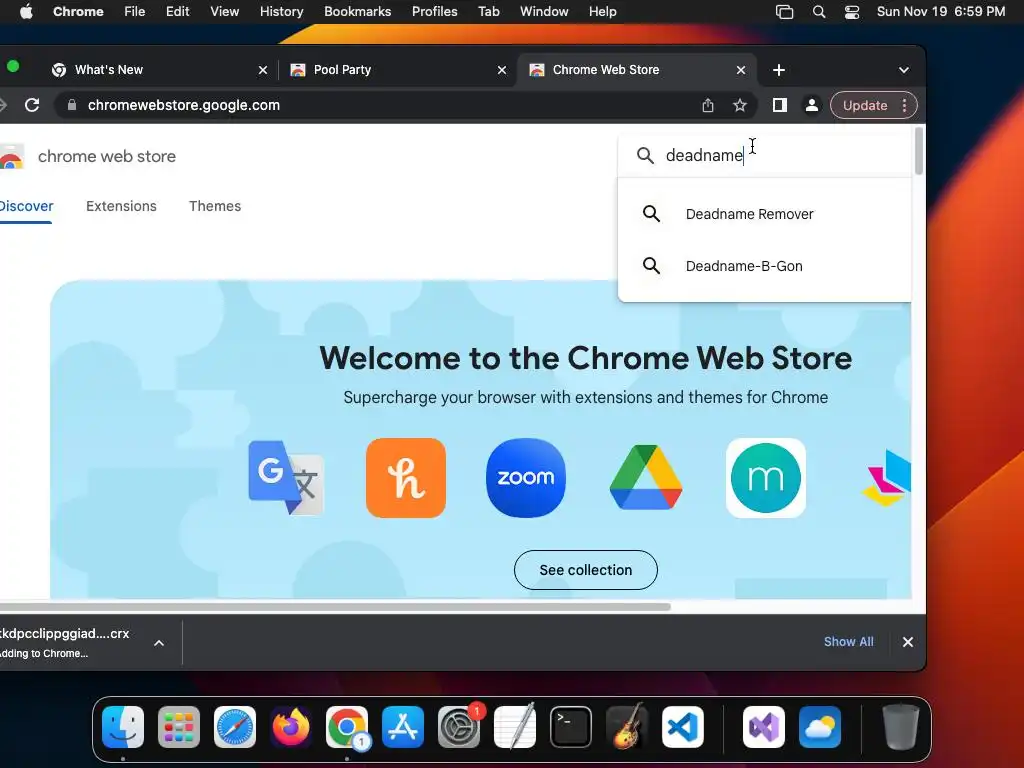Open GarageBand from the Dock
The width and height of the screenshot is (1024, 768).
(x=627, y=727)
